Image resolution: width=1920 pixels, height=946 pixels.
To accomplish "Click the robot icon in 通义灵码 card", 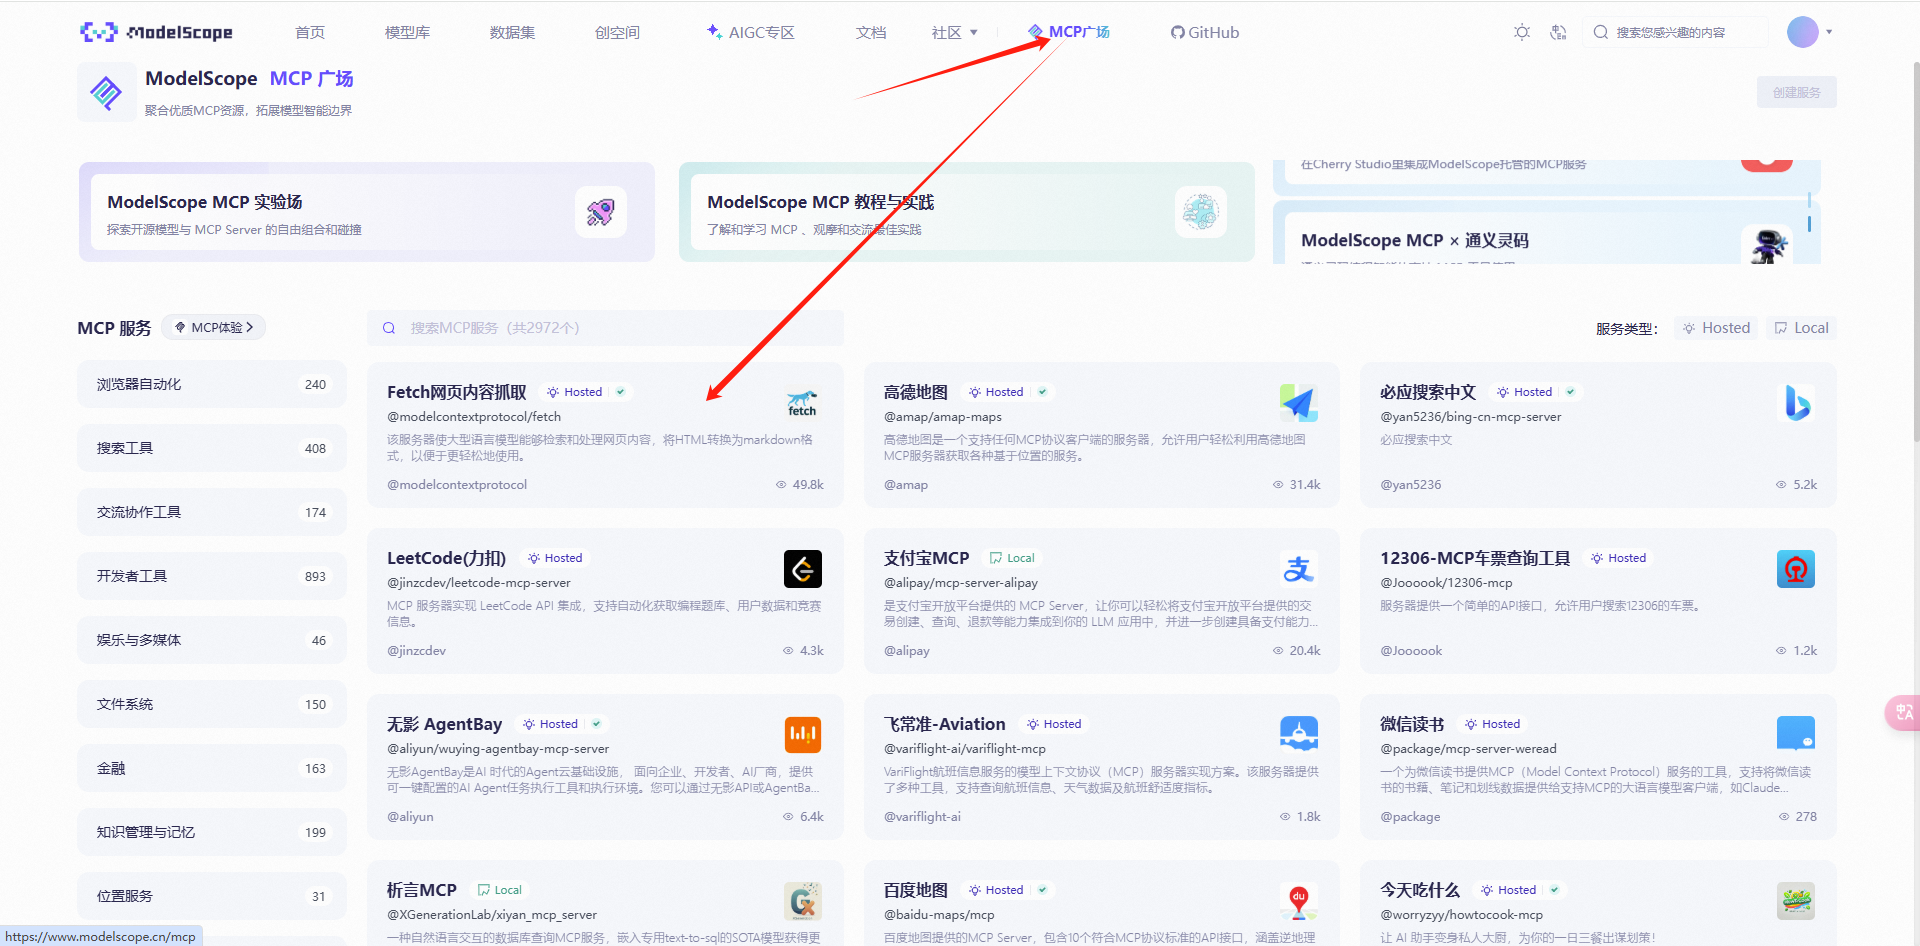I will (1768, 245).
